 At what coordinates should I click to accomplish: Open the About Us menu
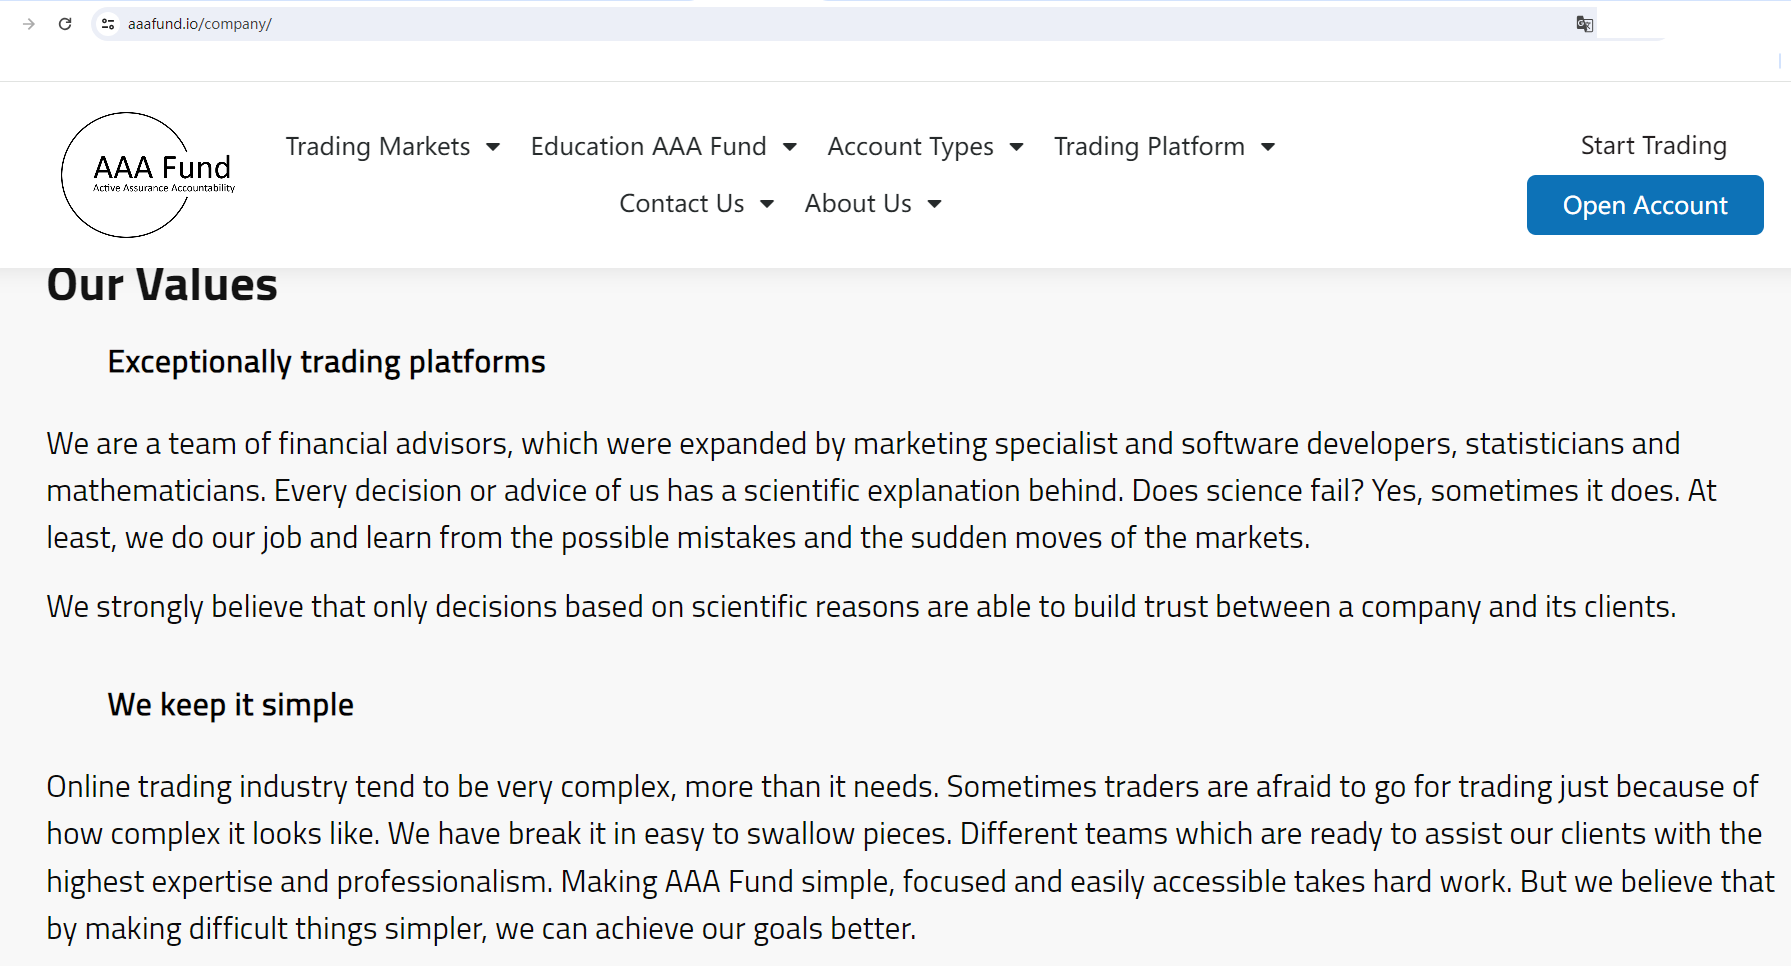coord(858,204)
